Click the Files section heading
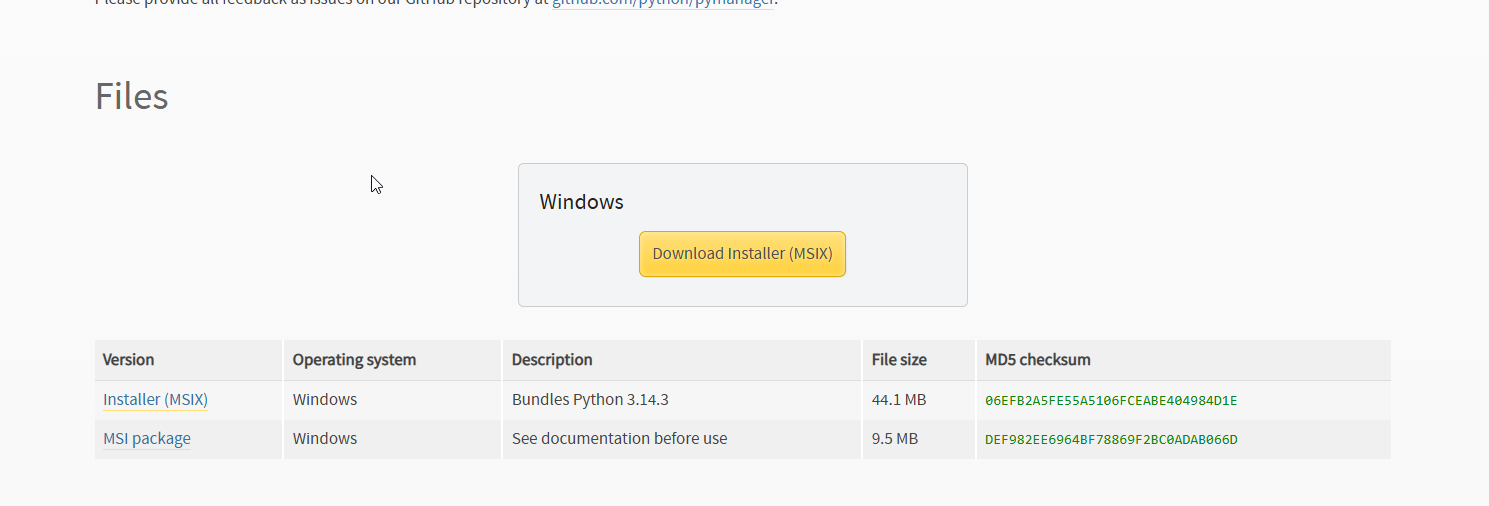This screenshot has width=1489, height=506. [x=131, y=97]
